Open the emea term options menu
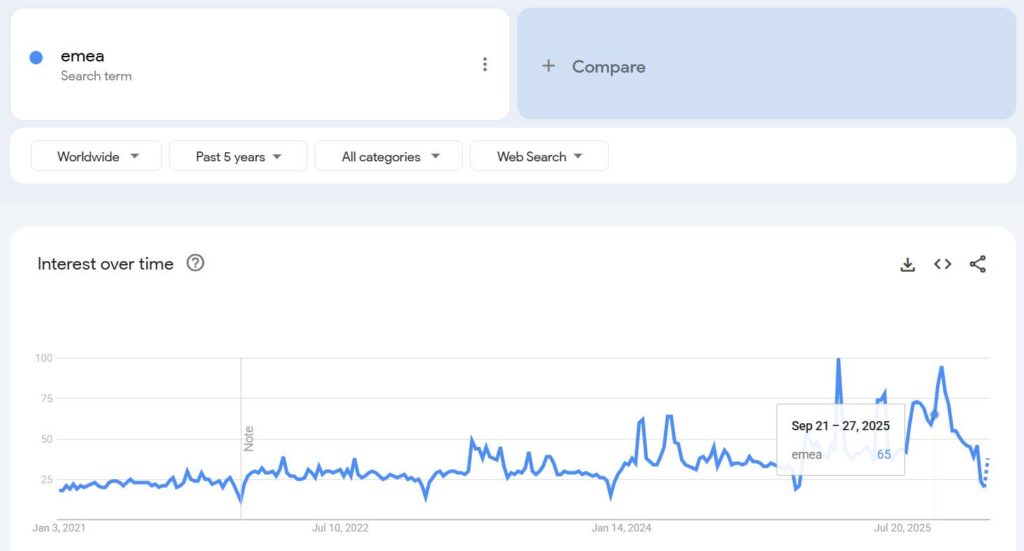The height and width of the screenshot is (551, 1024). pos(485,65)
